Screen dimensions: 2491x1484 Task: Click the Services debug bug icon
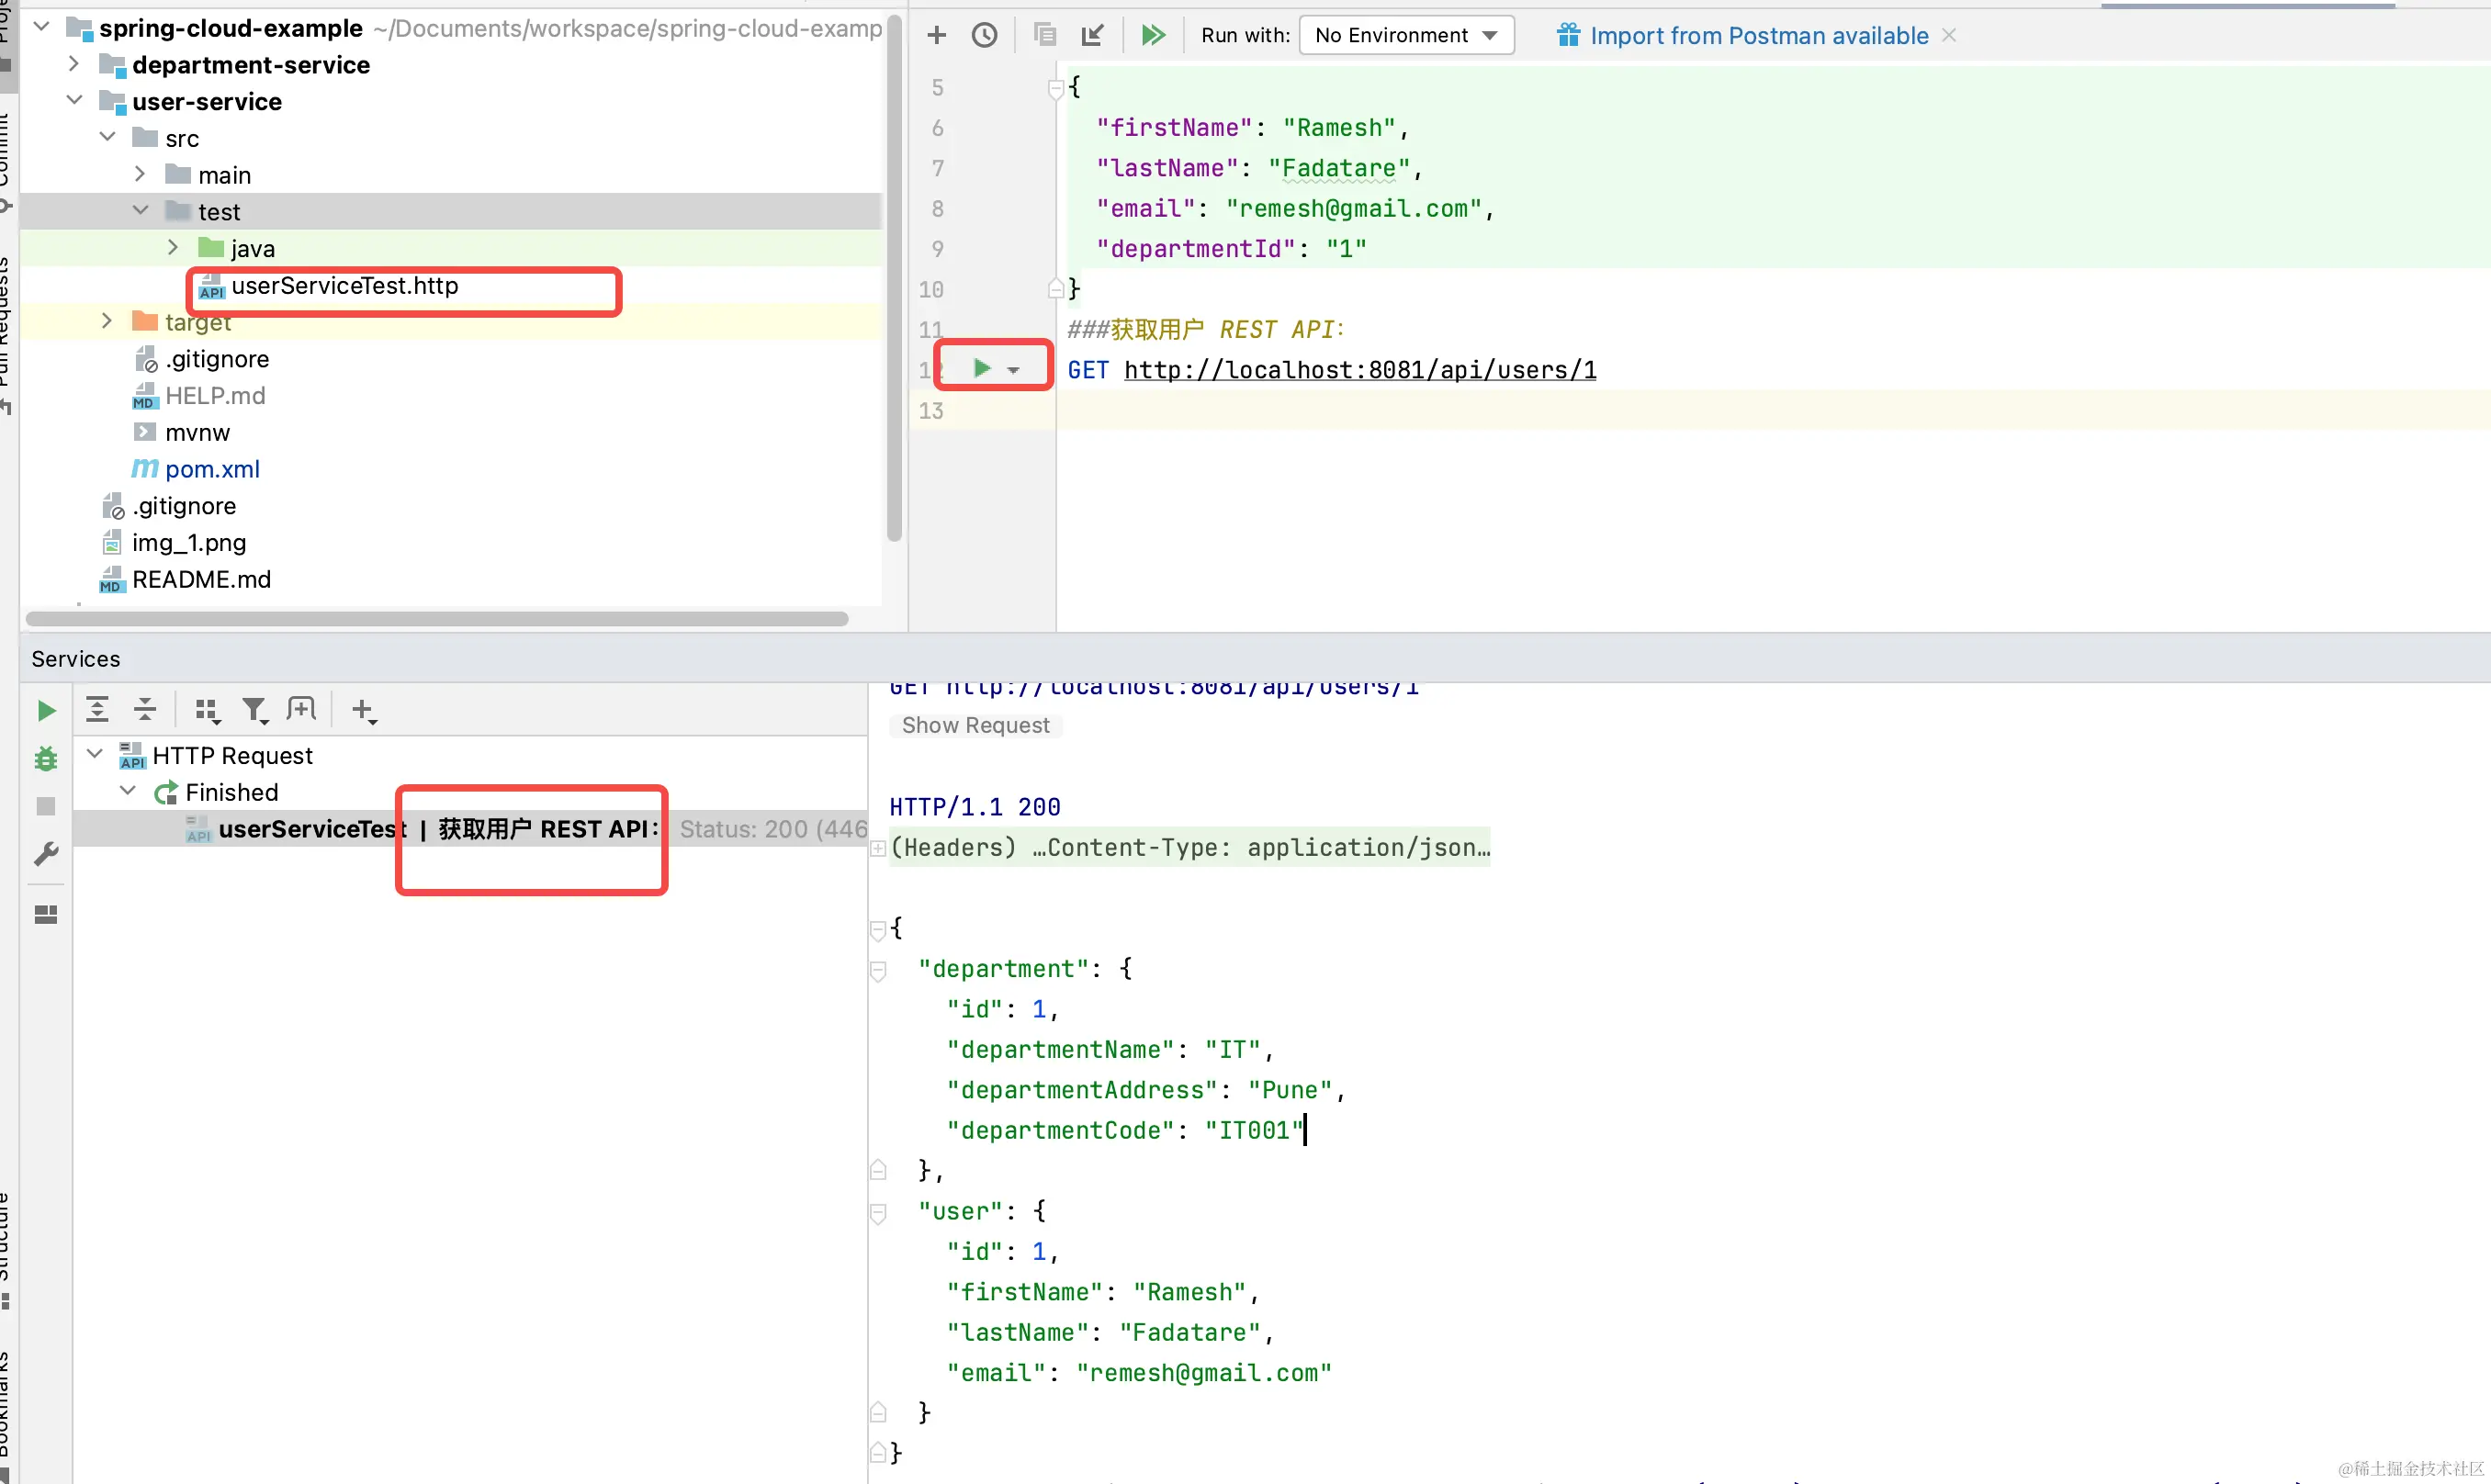click(46, 759)
